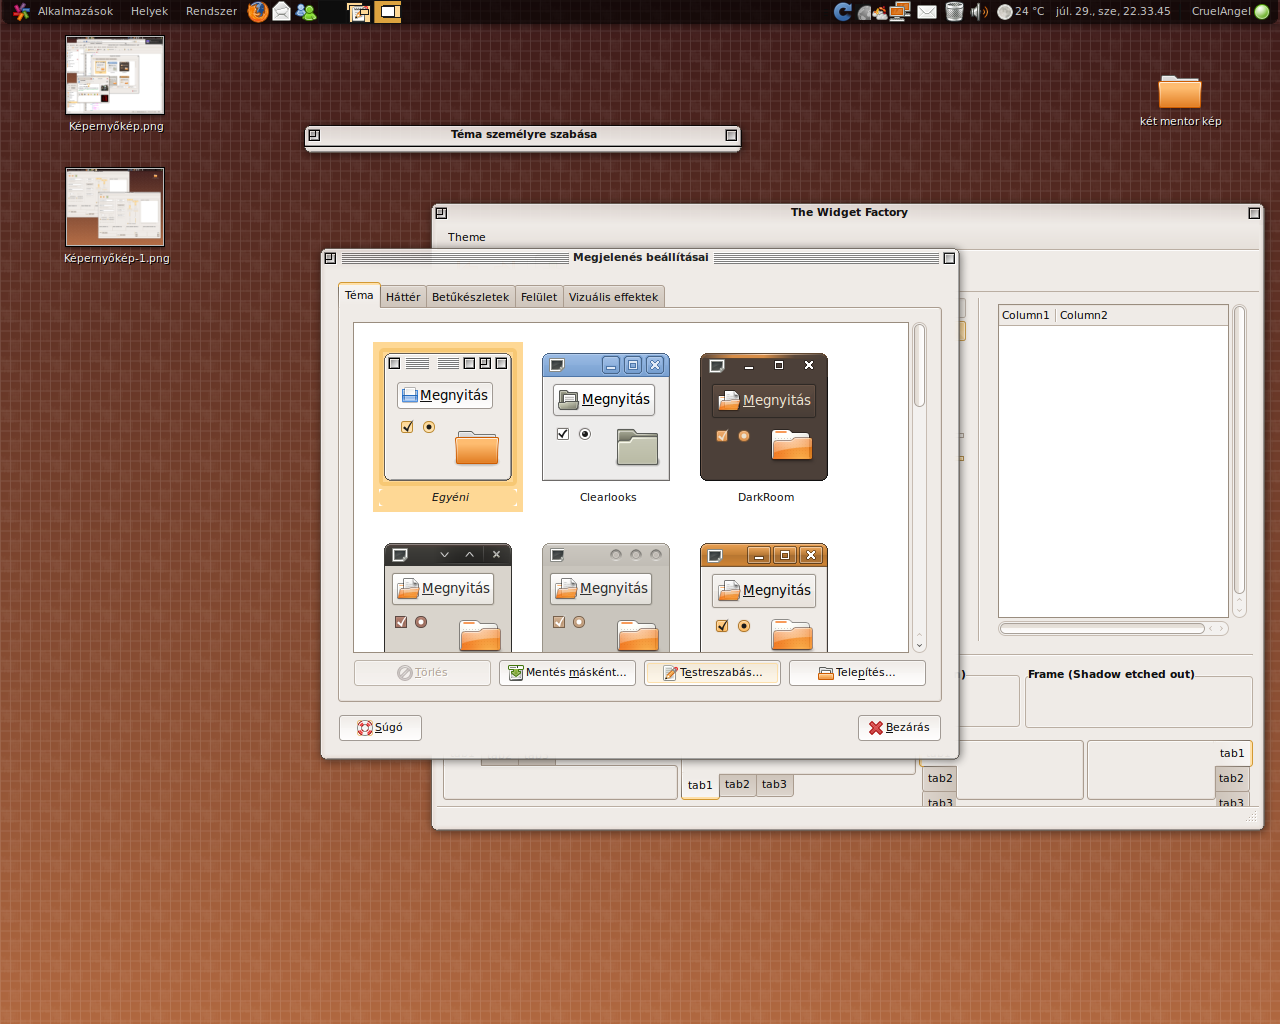This screenshot has height=1024, width=1280.
Task: Open the 24 °C weather applet
Action: coord(1021,12)
